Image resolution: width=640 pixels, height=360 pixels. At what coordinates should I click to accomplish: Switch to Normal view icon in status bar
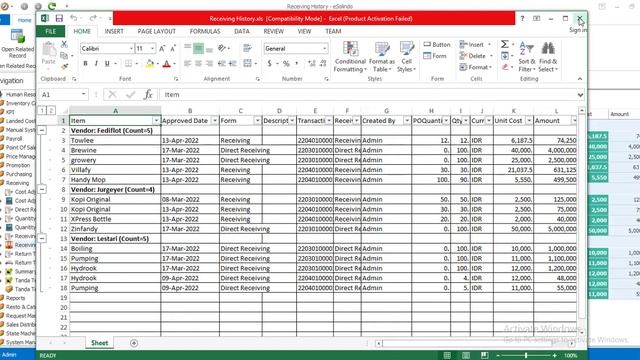point(447,356)
